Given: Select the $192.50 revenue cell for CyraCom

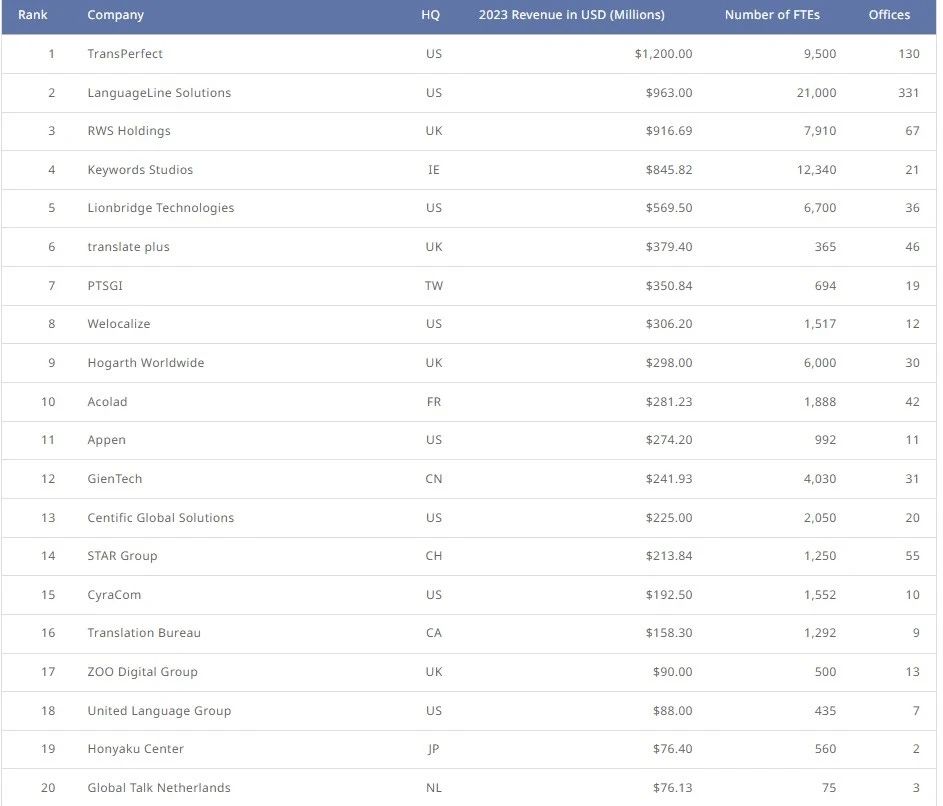Looking at the screenshot, I should click(x=668, y=595).
